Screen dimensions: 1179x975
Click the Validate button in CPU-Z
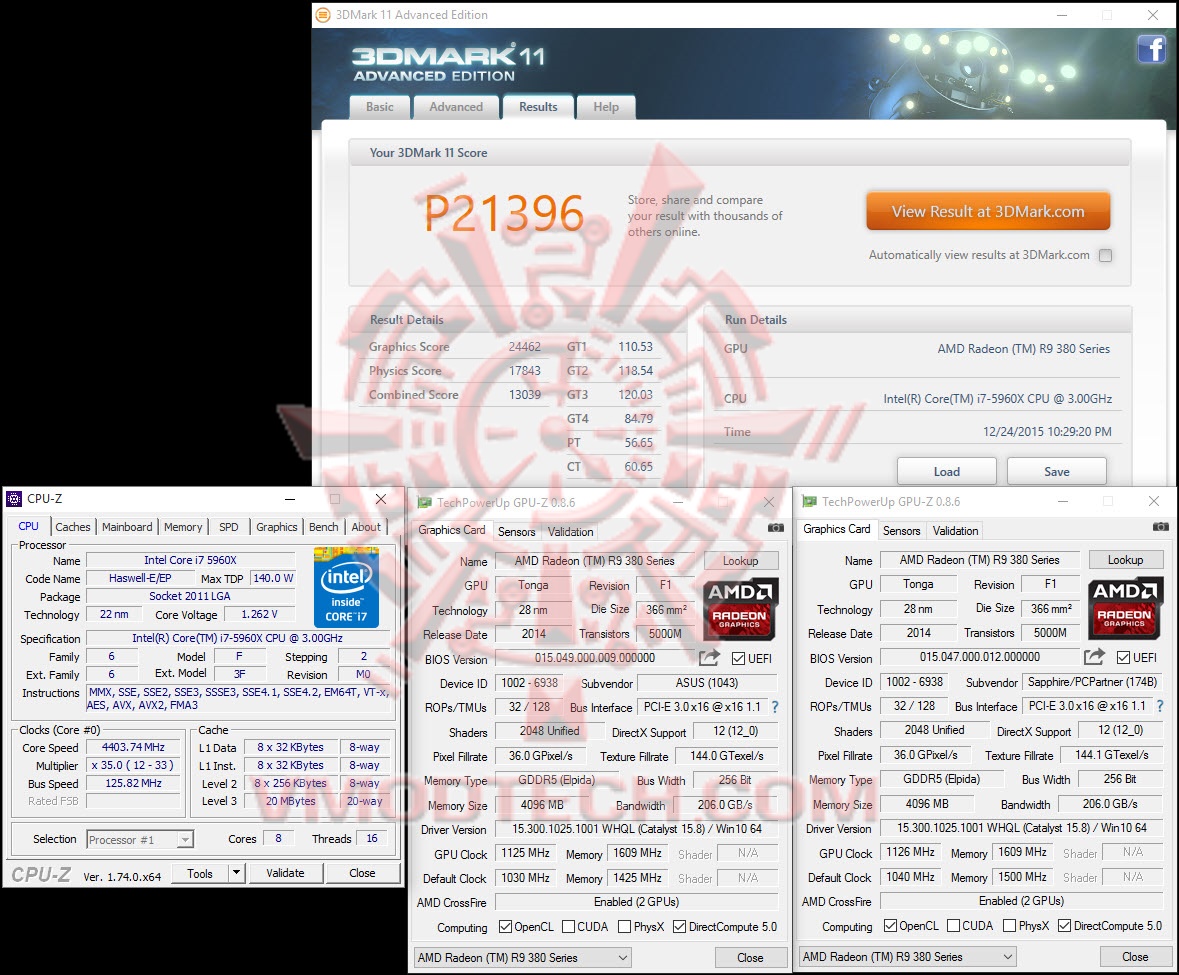tap(286, 873)
